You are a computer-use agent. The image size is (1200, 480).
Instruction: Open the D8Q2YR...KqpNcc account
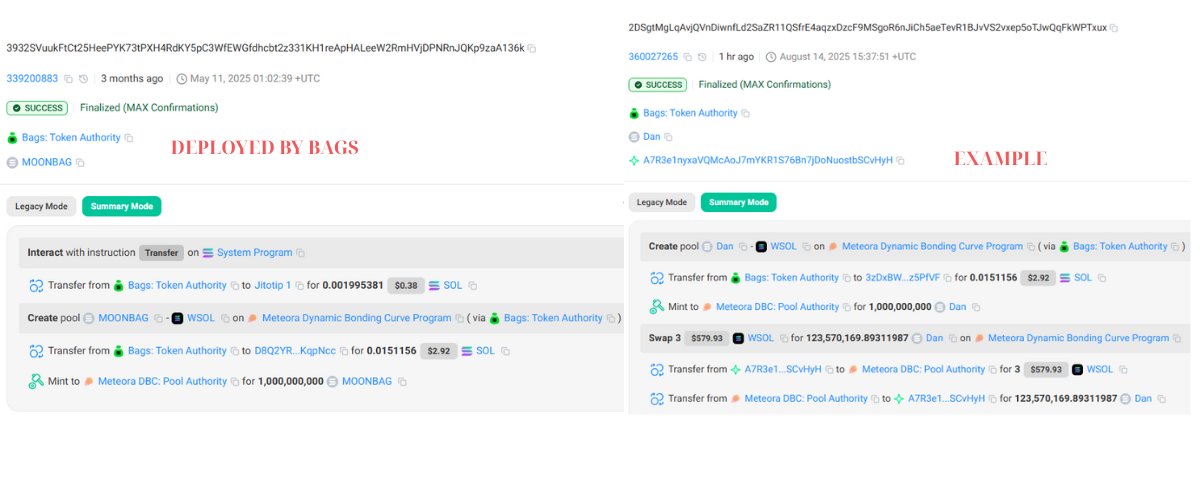[x=295, y=351]
